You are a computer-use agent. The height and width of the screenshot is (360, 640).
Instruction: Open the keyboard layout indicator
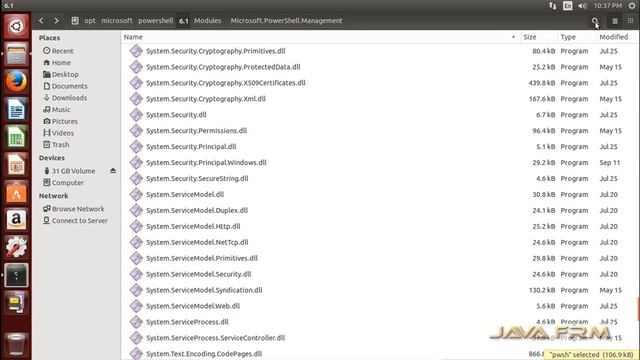[x=567, y=6]
